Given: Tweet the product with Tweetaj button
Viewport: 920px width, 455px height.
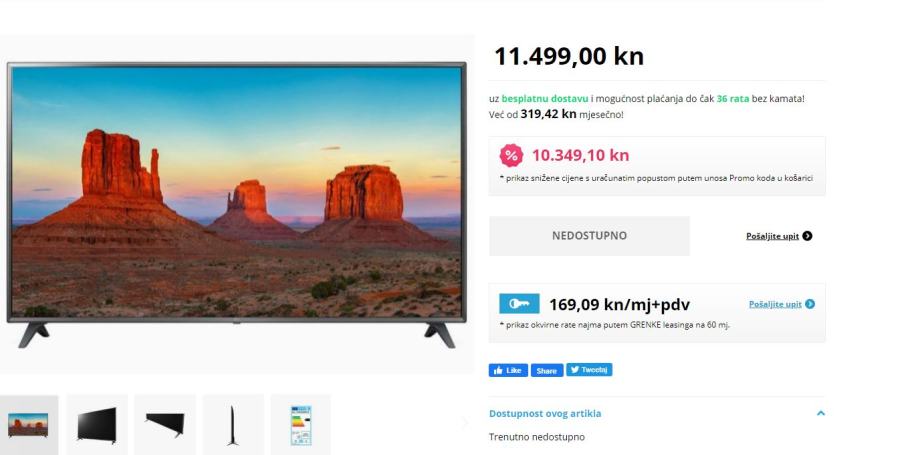Looking at the screenshot, I should (589, 369).
